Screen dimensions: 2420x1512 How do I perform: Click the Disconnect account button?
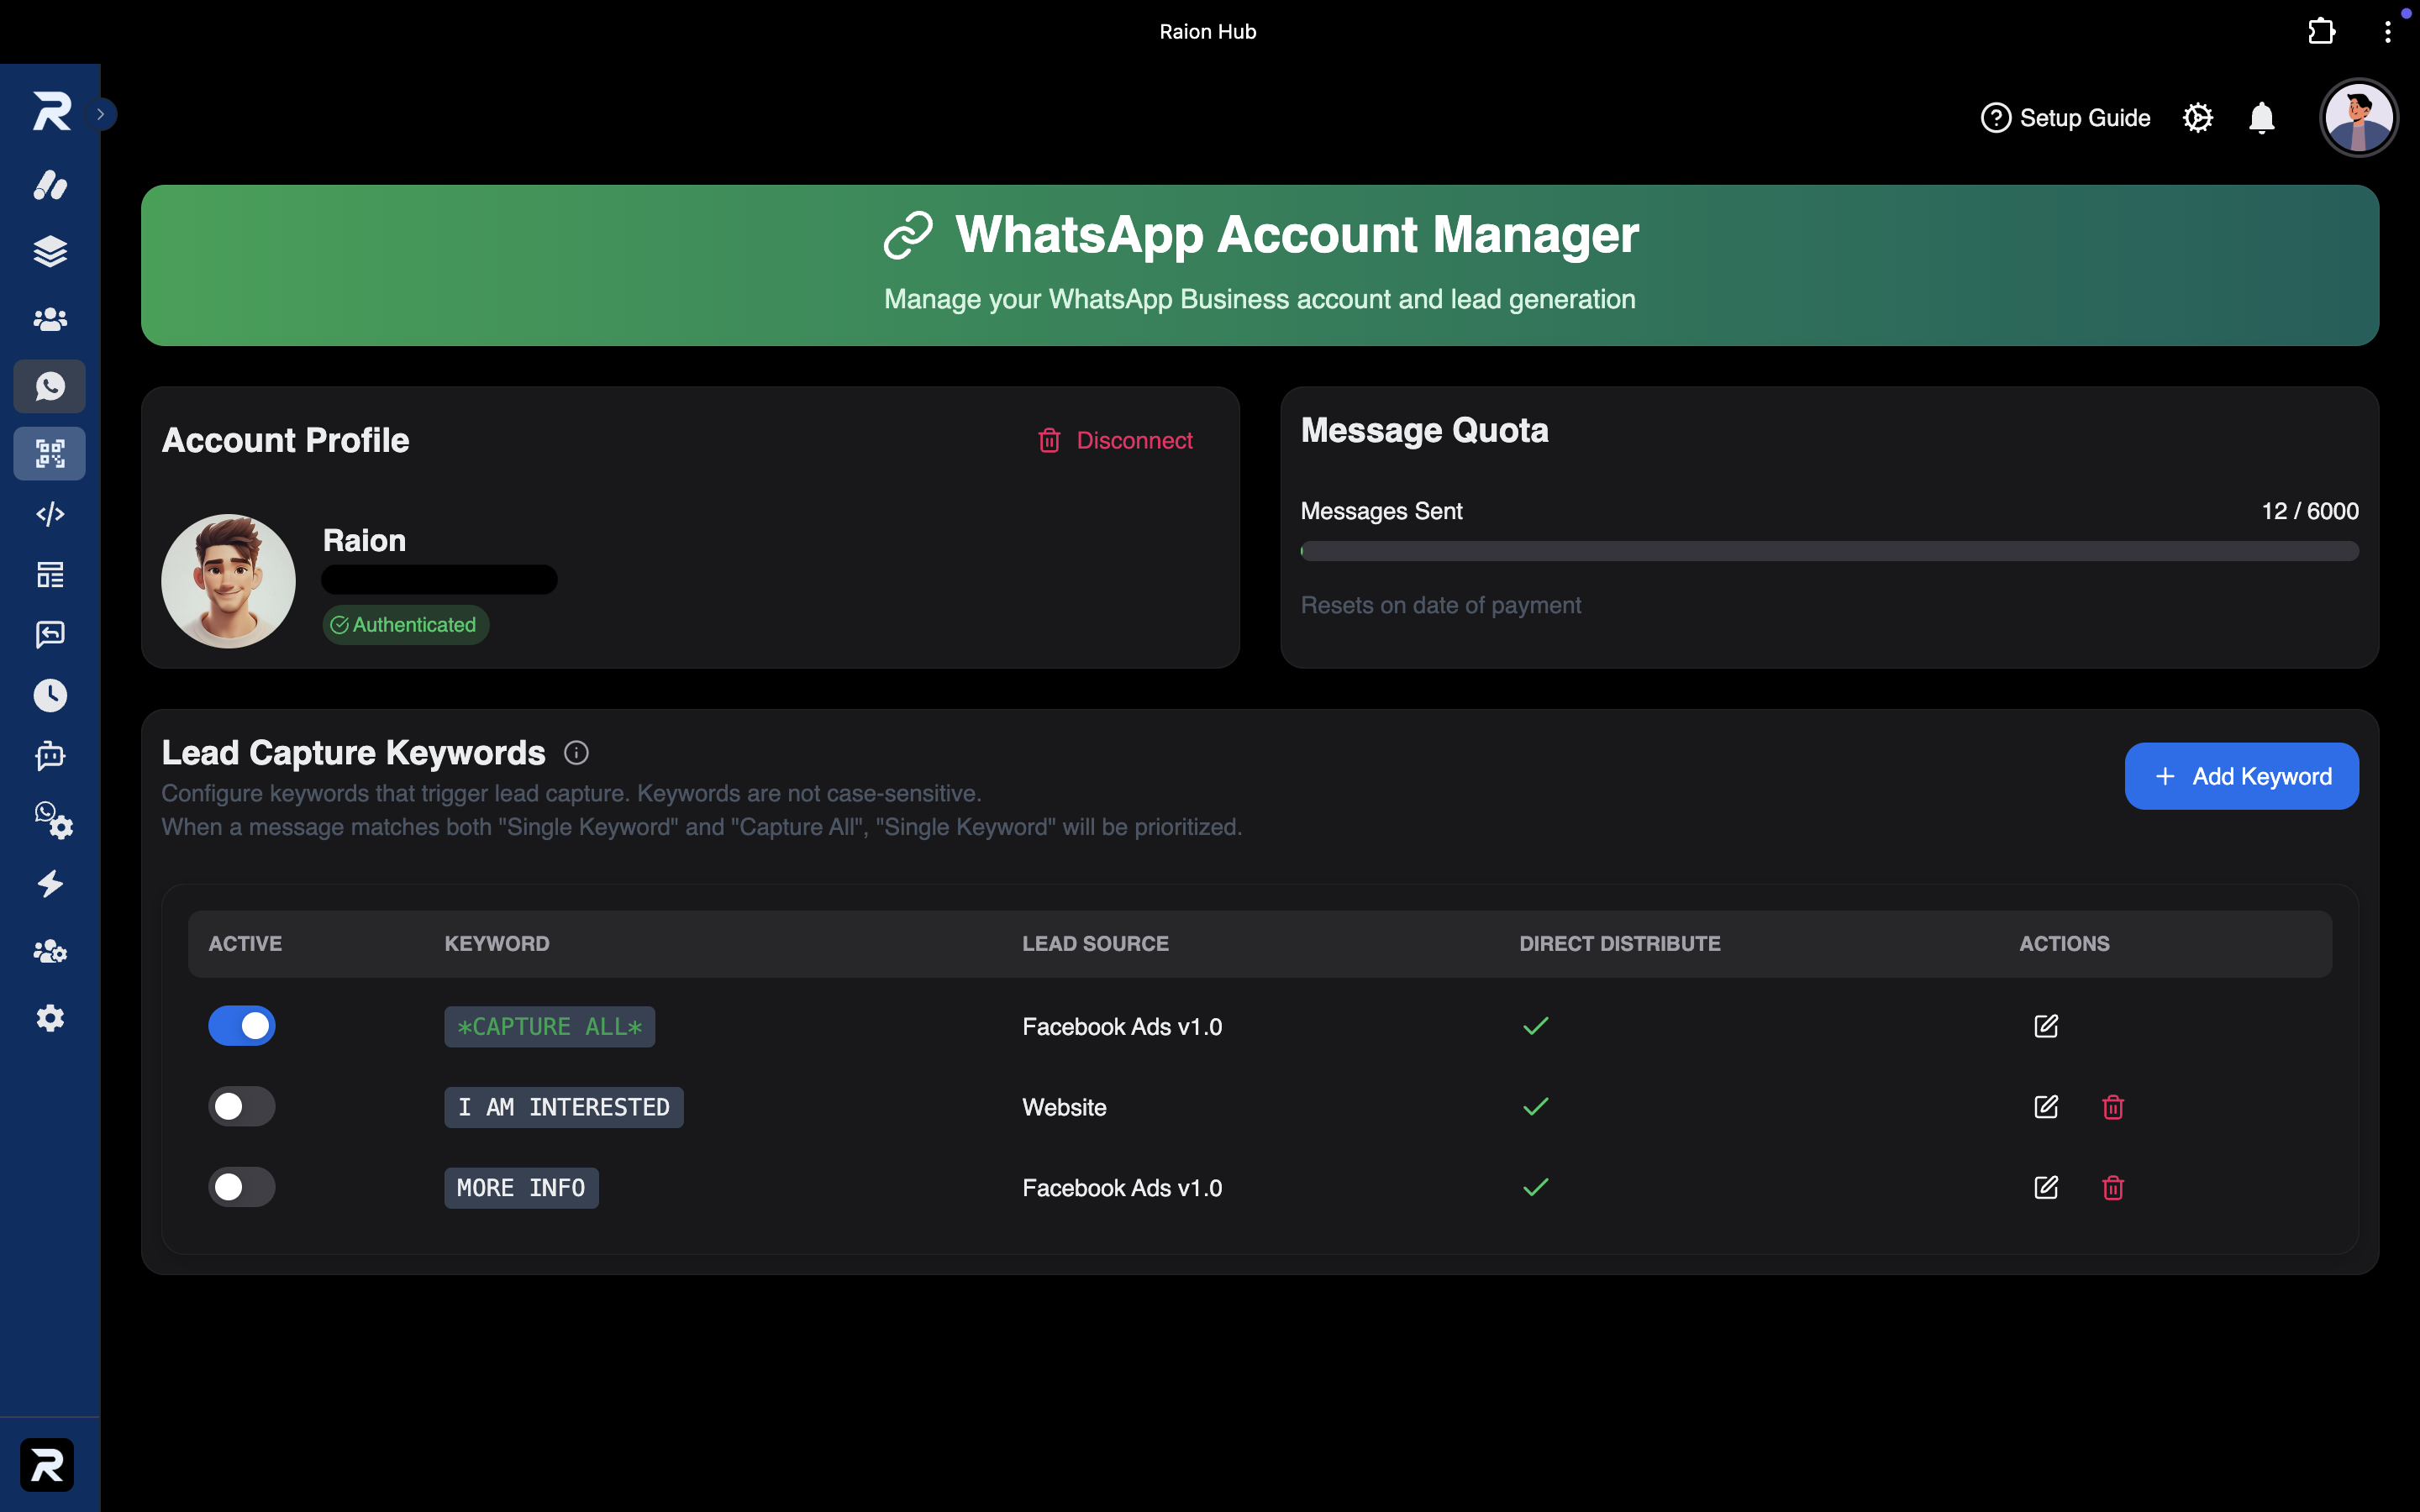click(1115, 440)
